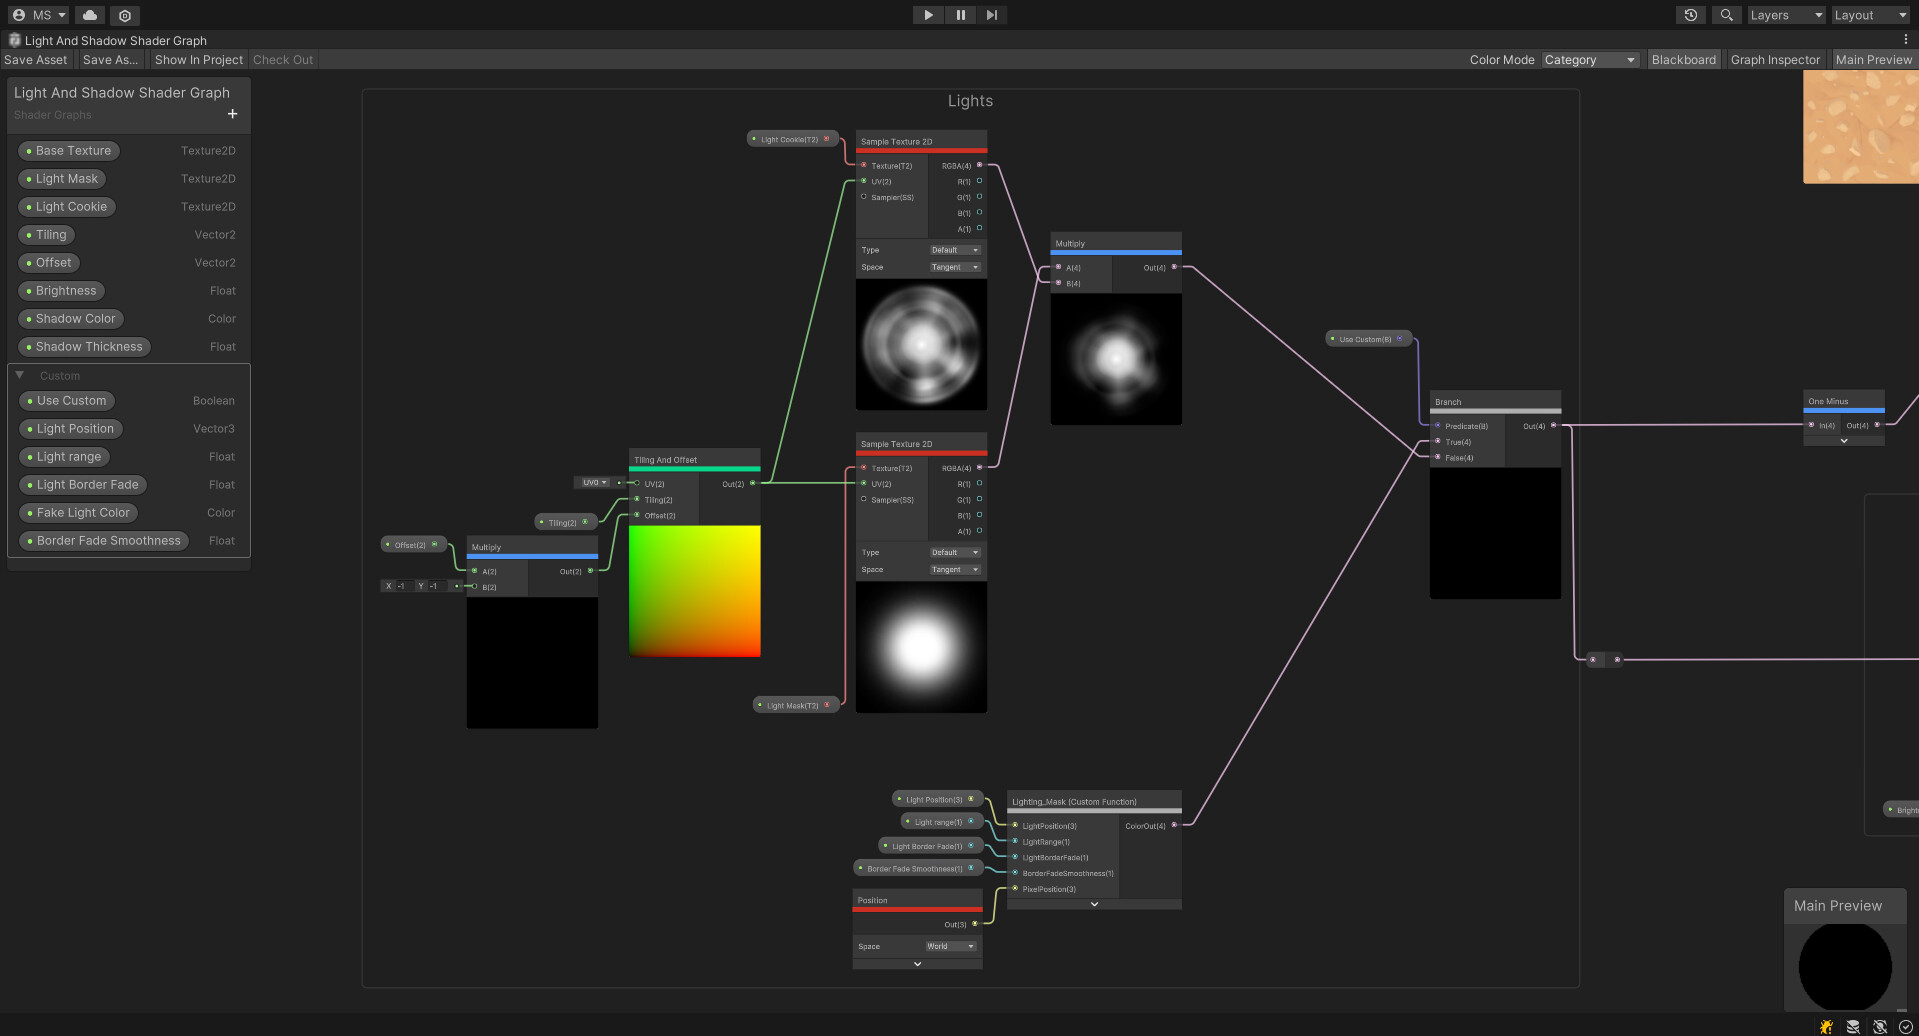Open the Color Mode dropdown set to Category

click(1589, 59)
